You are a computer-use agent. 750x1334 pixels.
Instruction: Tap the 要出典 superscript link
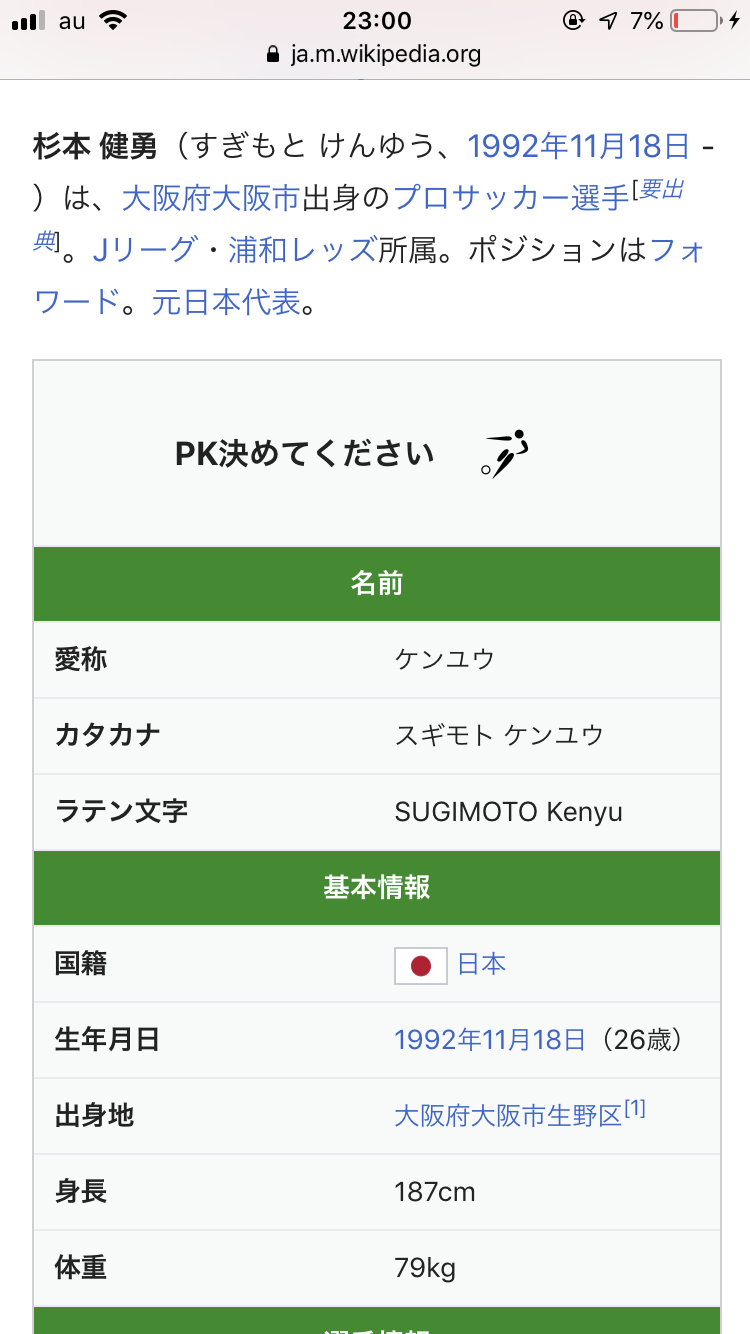pos(660,190)
